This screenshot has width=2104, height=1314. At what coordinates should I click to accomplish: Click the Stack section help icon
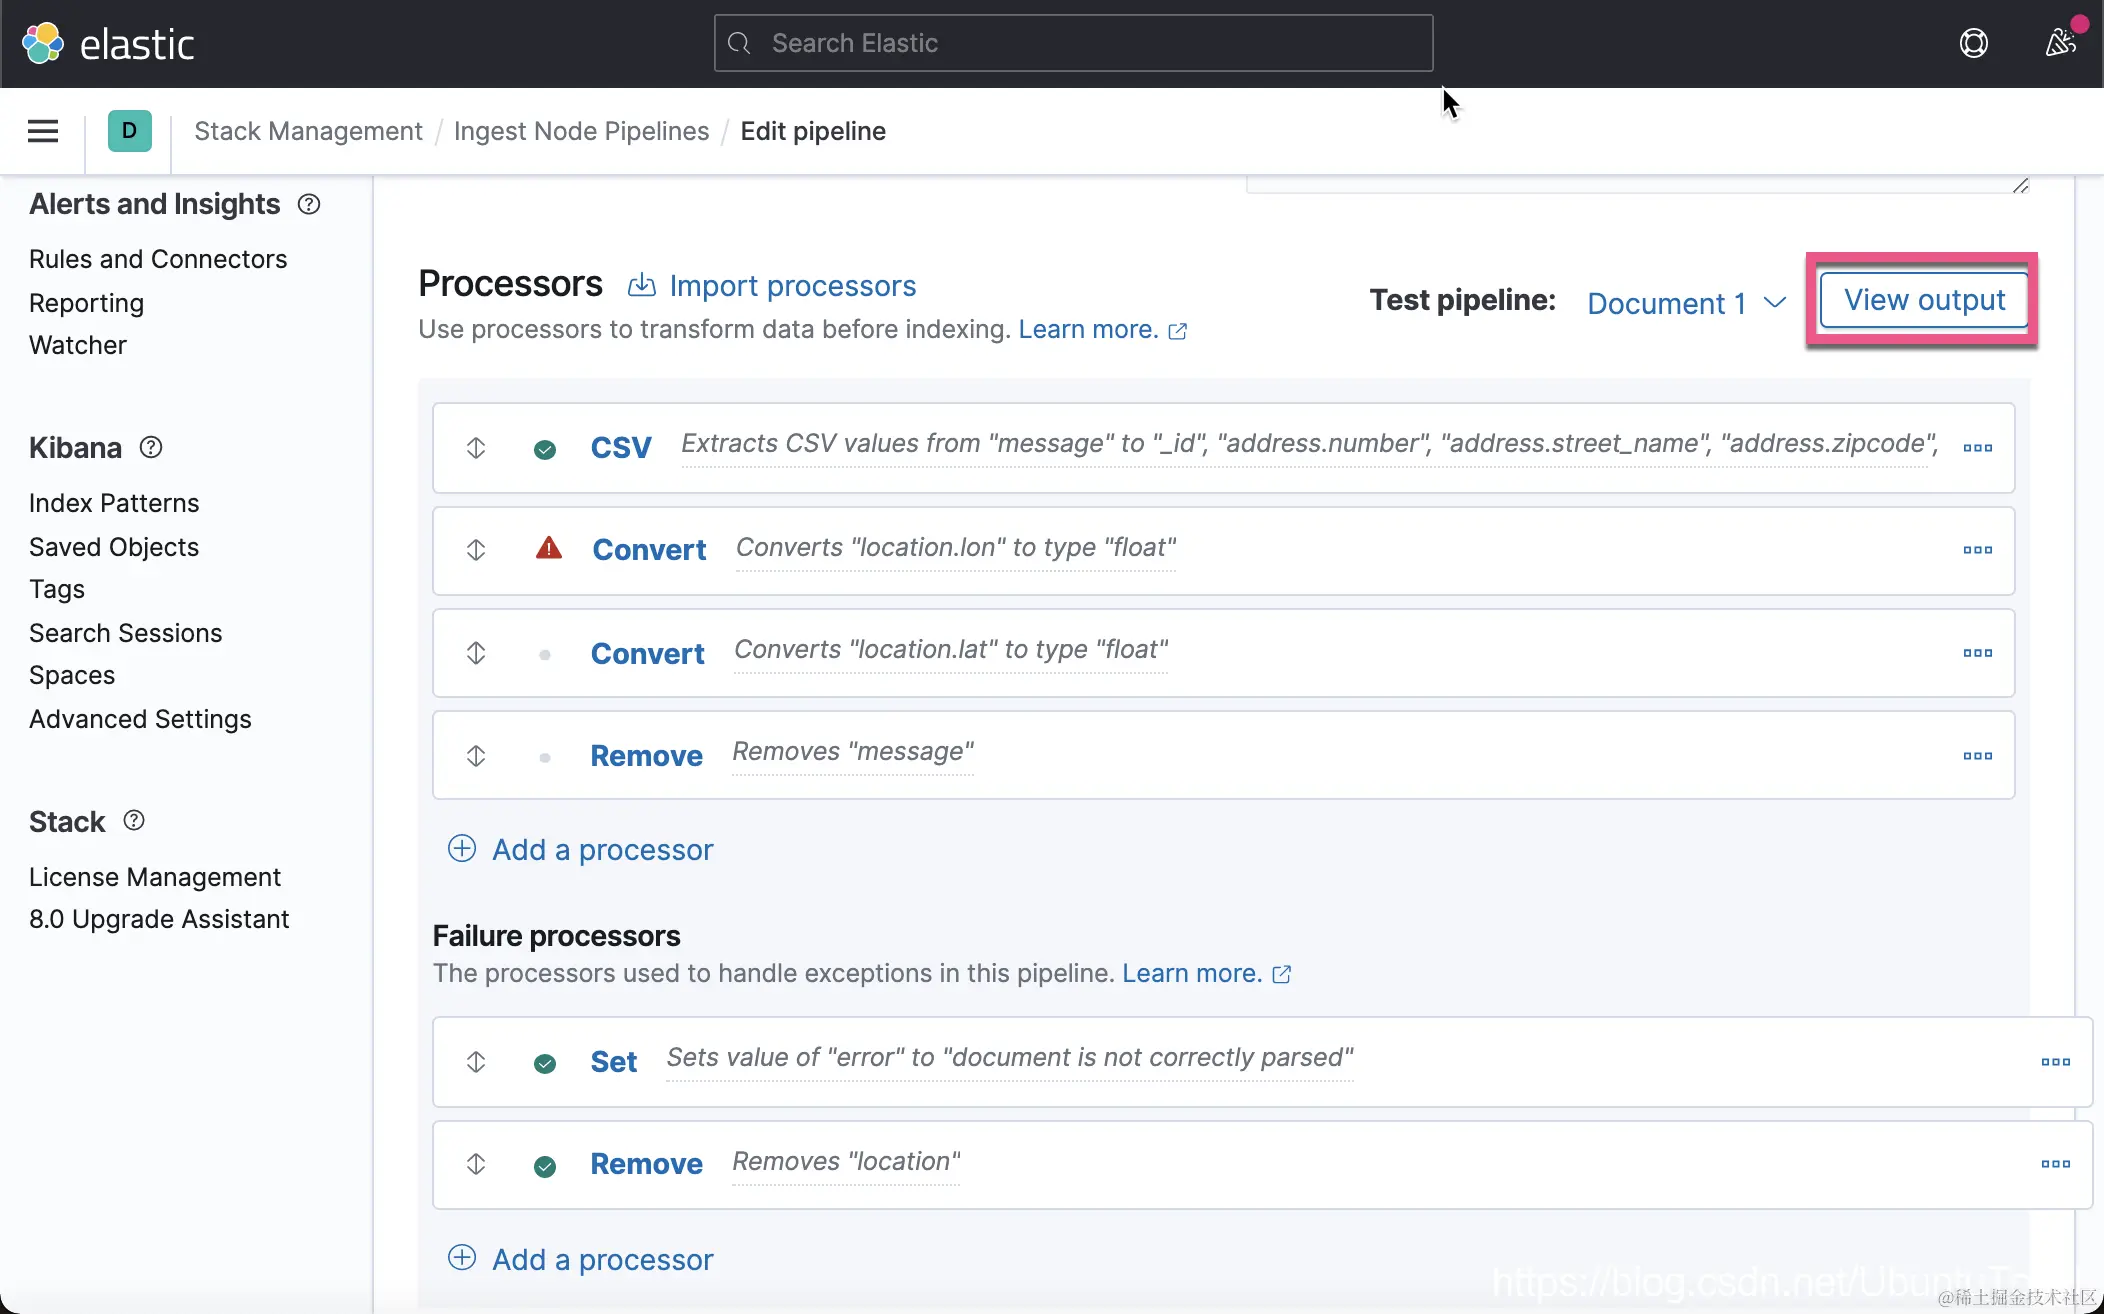click(134, 821)
